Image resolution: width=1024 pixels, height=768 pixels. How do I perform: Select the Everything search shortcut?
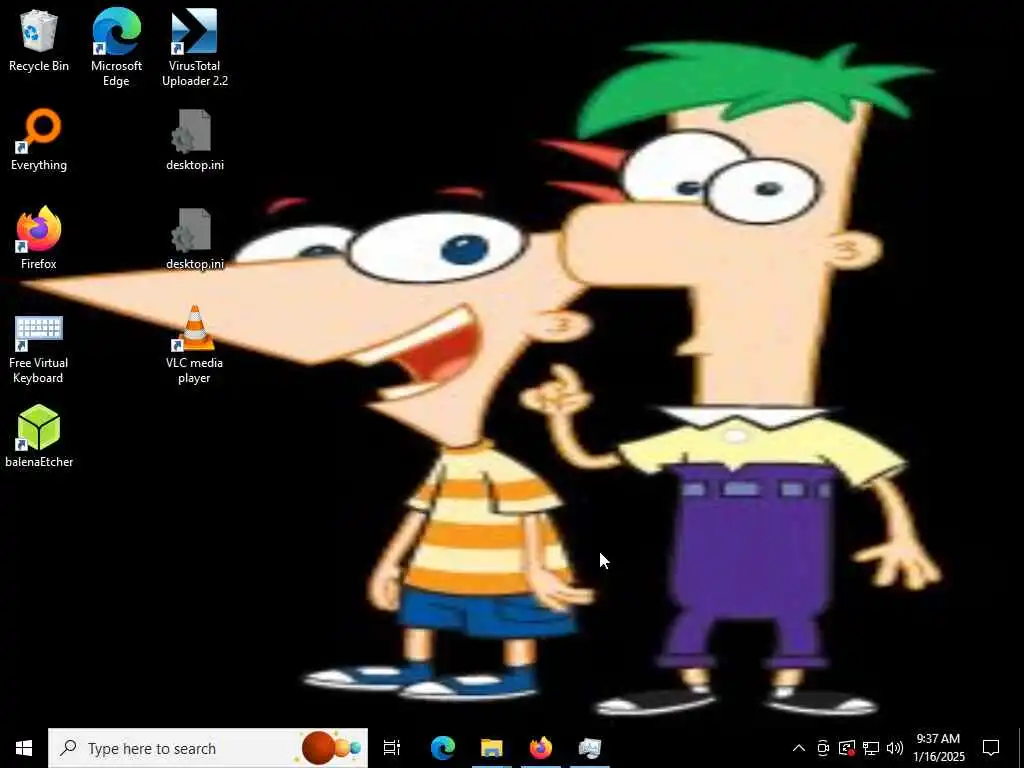tap(39, 140)
